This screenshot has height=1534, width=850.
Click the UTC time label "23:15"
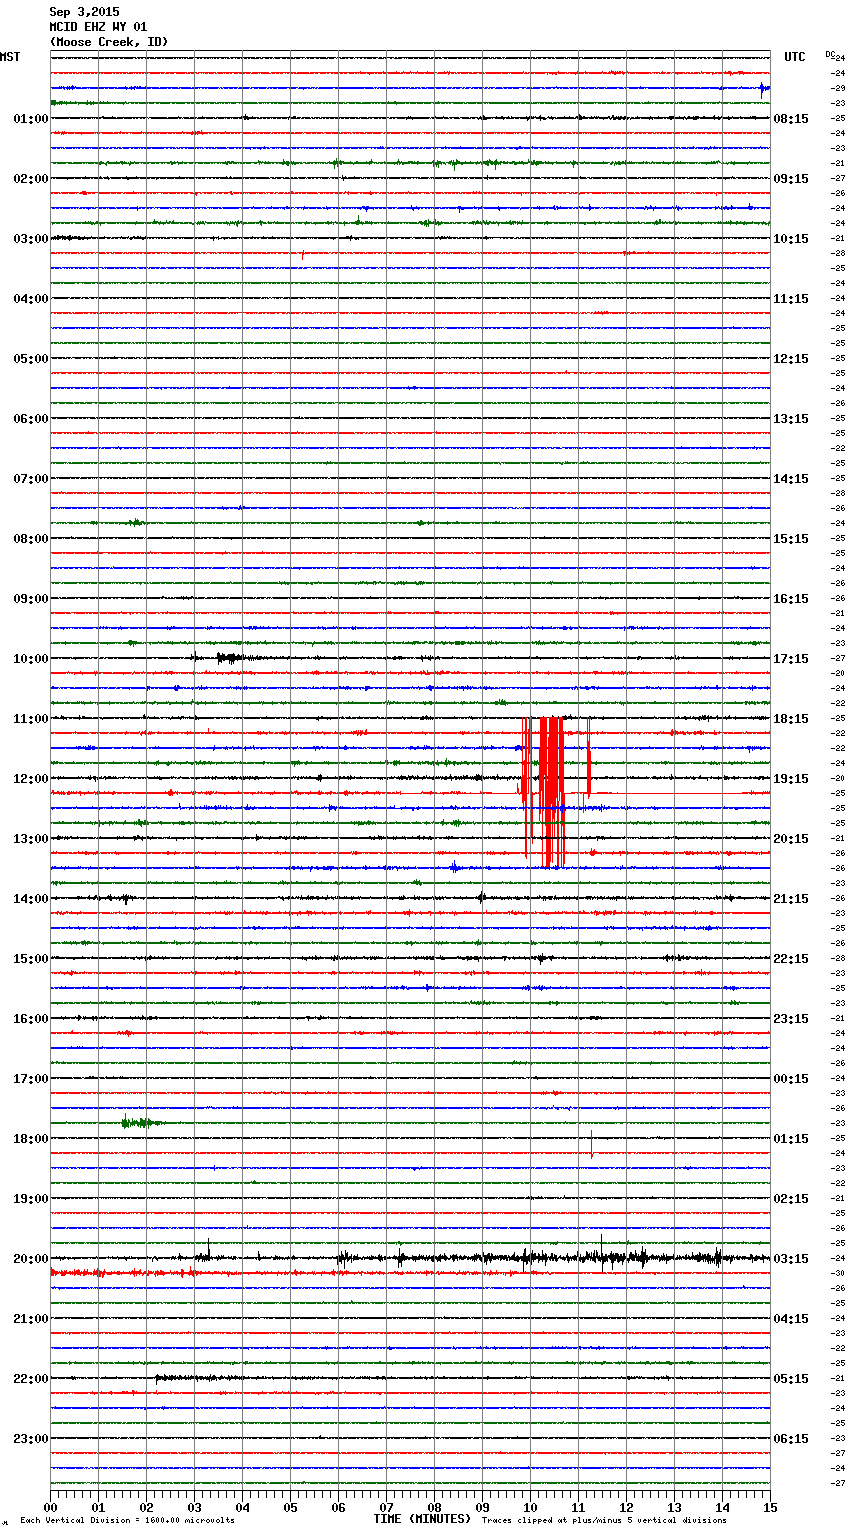pyautogui.click(x=791, y=1019)
